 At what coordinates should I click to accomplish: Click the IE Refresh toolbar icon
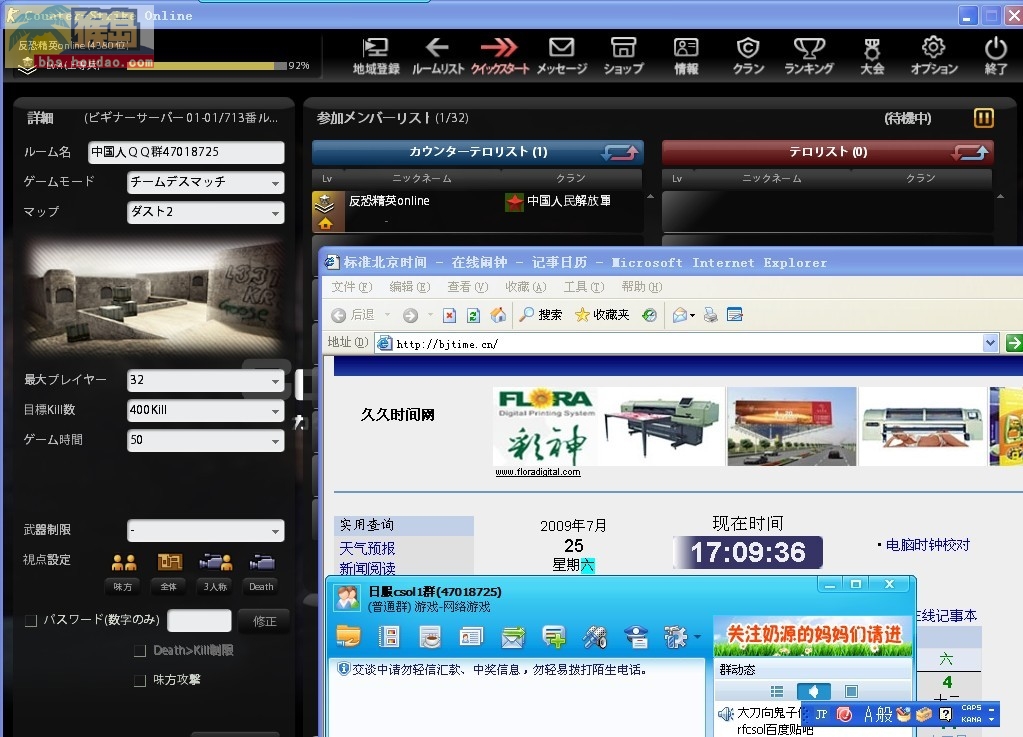[x=474, y=316]
